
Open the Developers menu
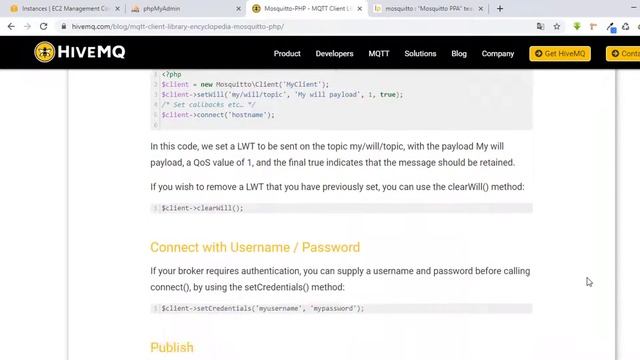click(334, 53)
